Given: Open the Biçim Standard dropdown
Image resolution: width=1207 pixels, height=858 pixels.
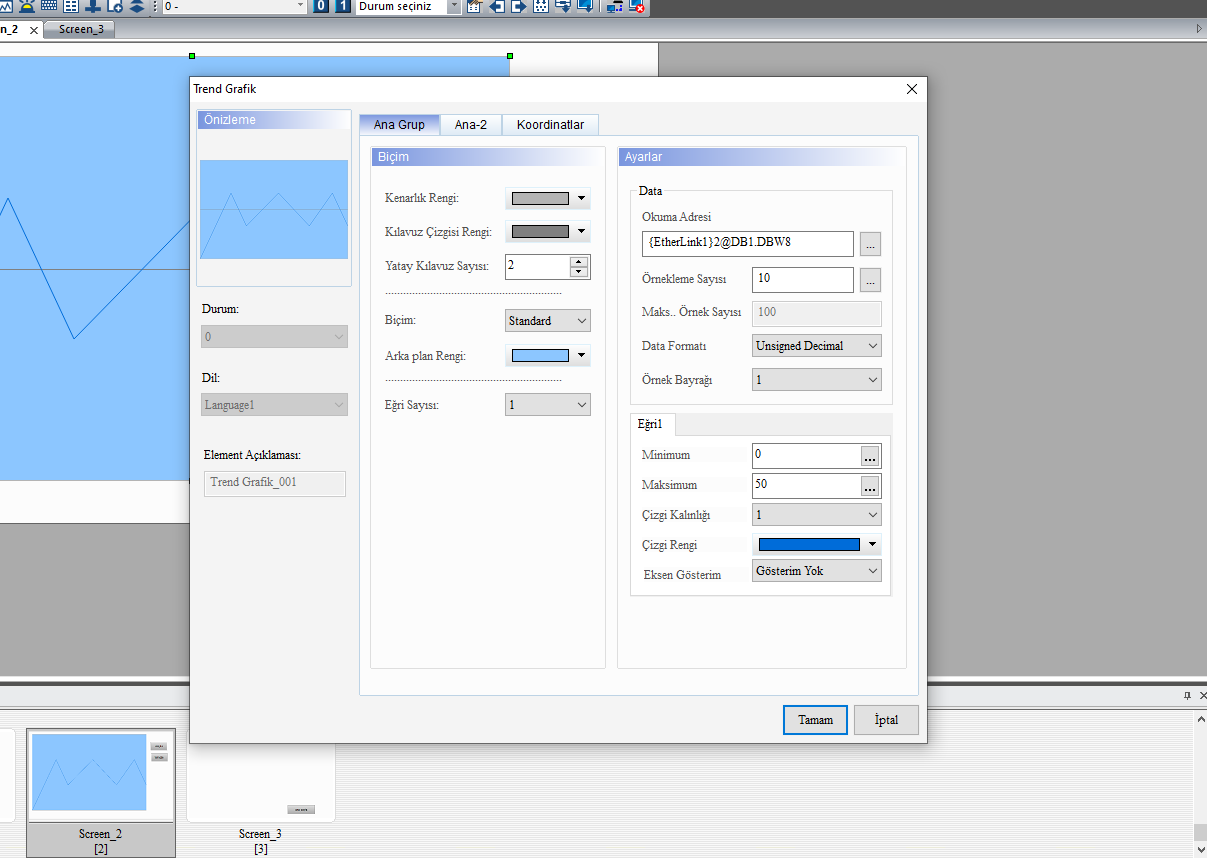Looking at the screenshot, I should coord(548,321).
